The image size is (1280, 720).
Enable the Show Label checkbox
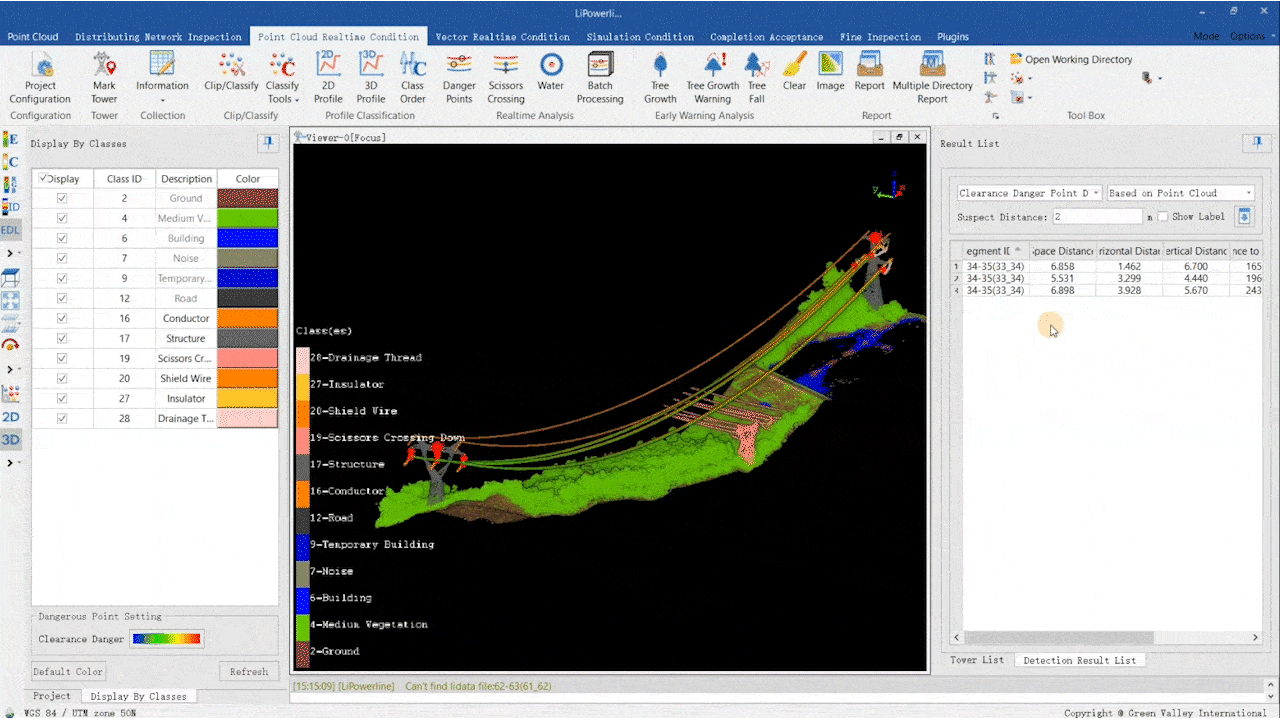[x=1163, y=217]
